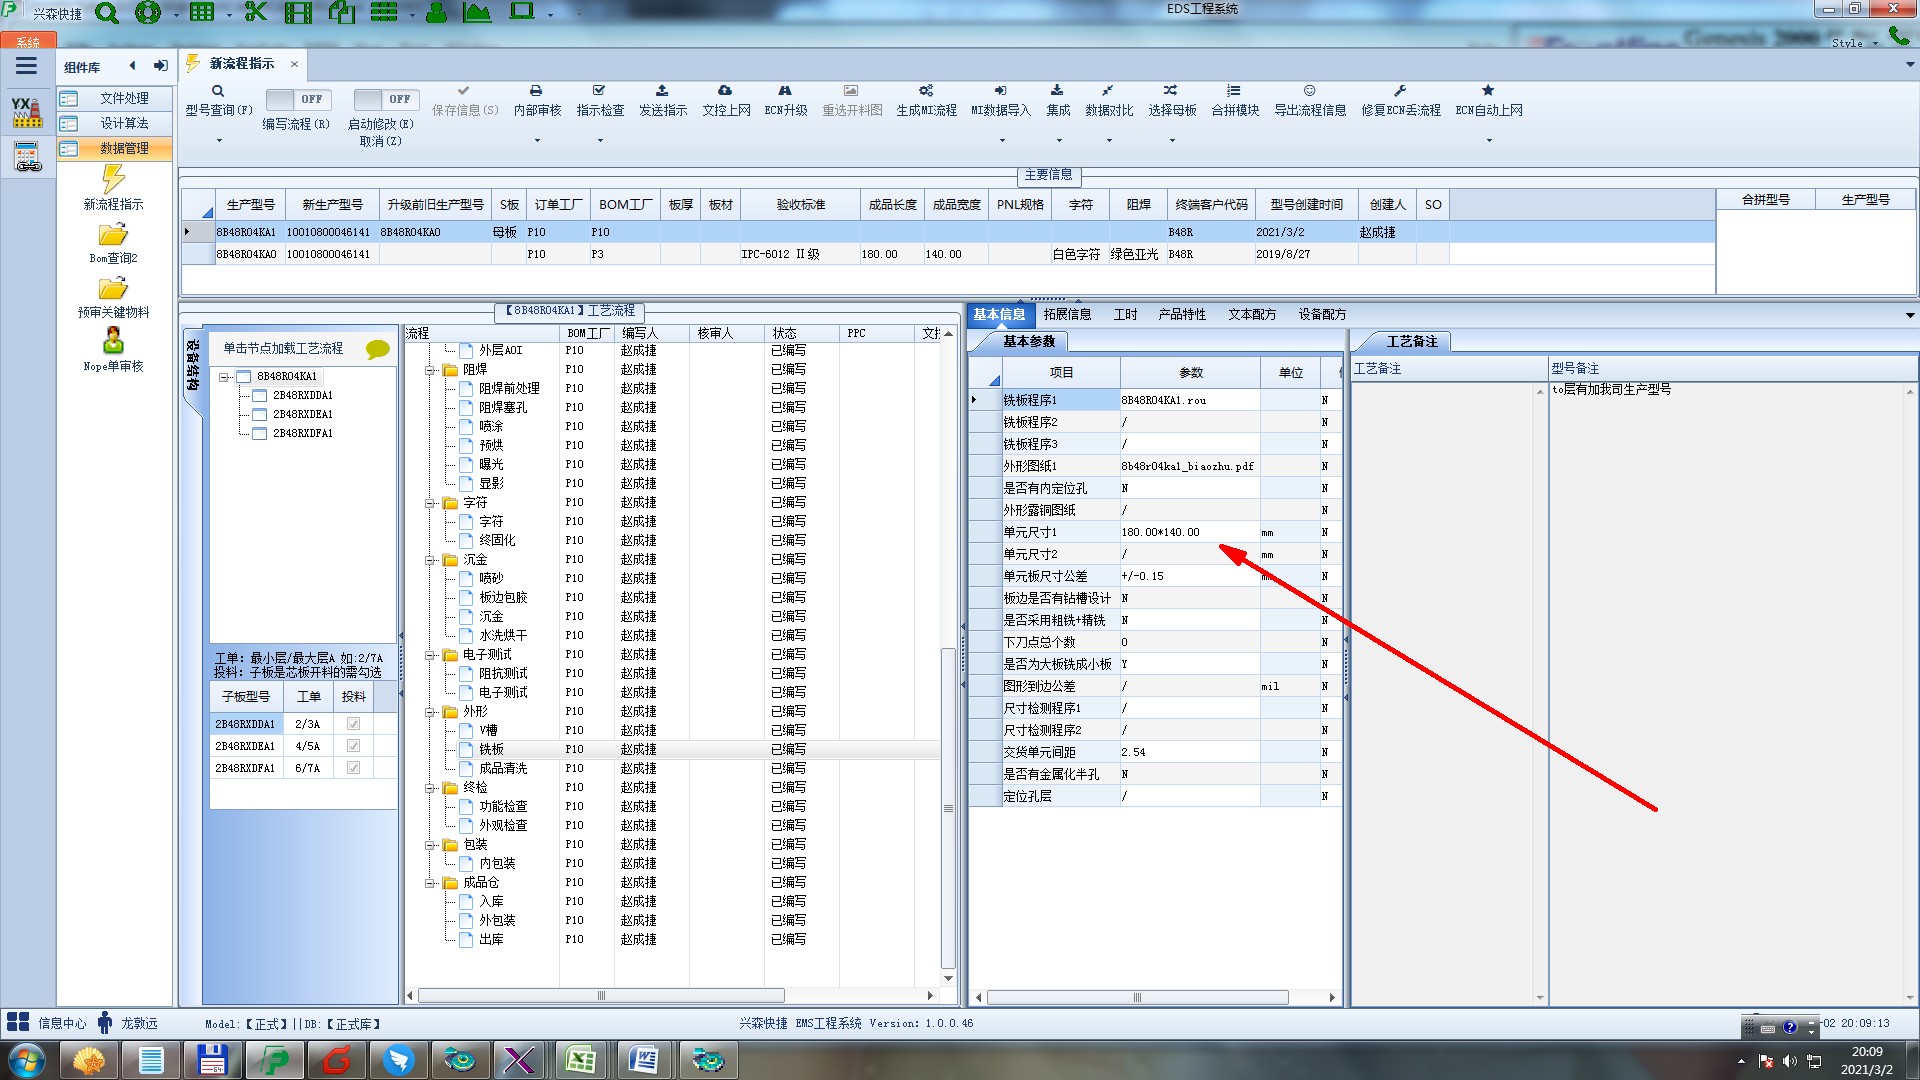Click the 导出流程信息 toolbar icon
Image resolution: width=1920 pixels, height=1080 pixels.
pos(1309,91)
